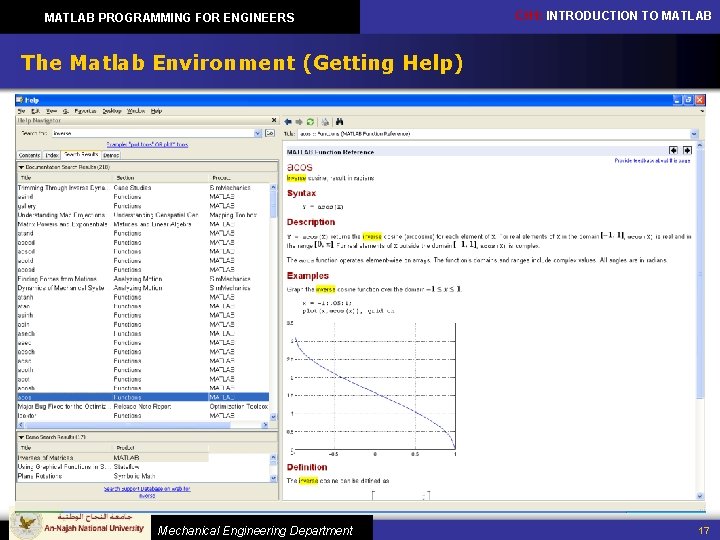This screenshot has width=720, height=540.
Task: Open the Title field dropdown arrow
Action: (694, 134)
